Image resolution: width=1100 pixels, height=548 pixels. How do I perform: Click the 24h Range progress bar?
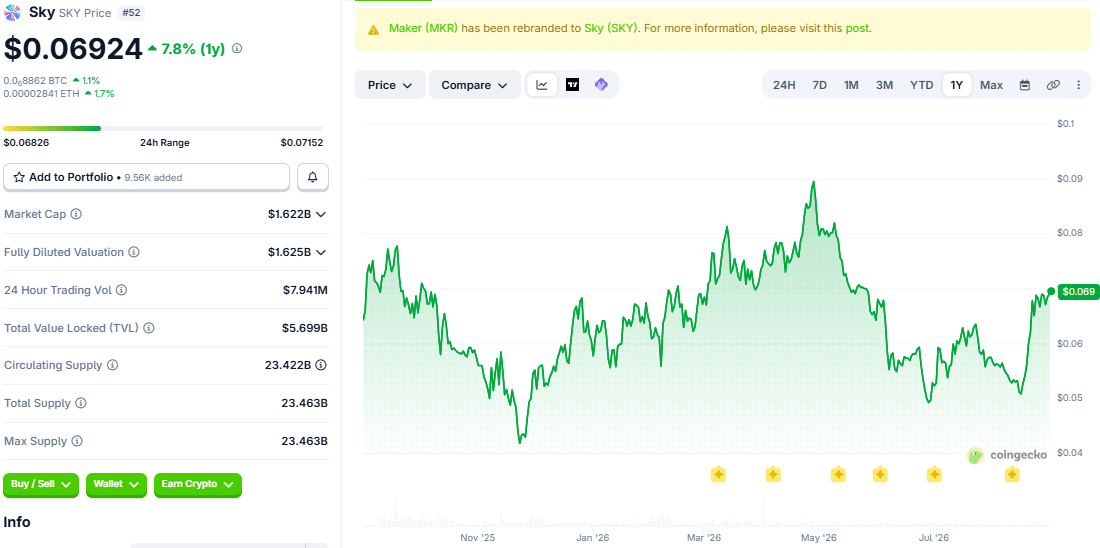click(163, 128)
